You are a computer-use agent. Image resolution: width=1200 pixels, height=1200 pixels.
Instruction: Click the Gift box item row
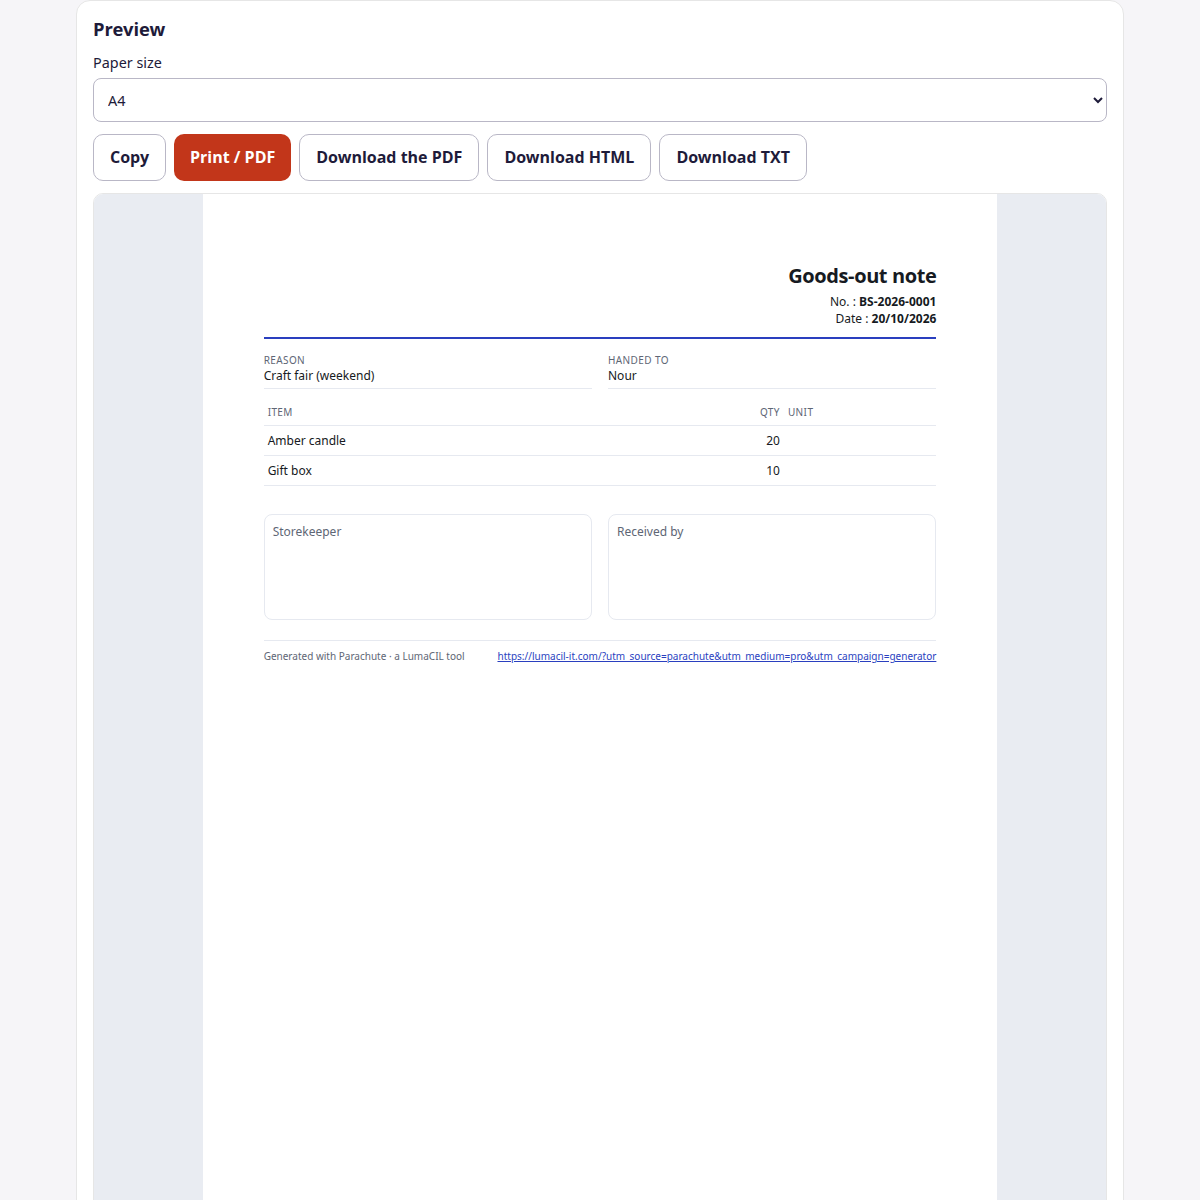click(600, 471)
